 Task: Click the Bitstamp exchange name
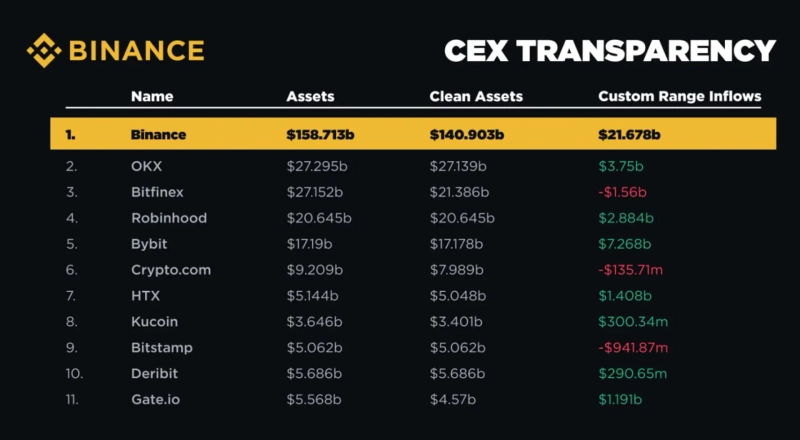click(161, 348)
